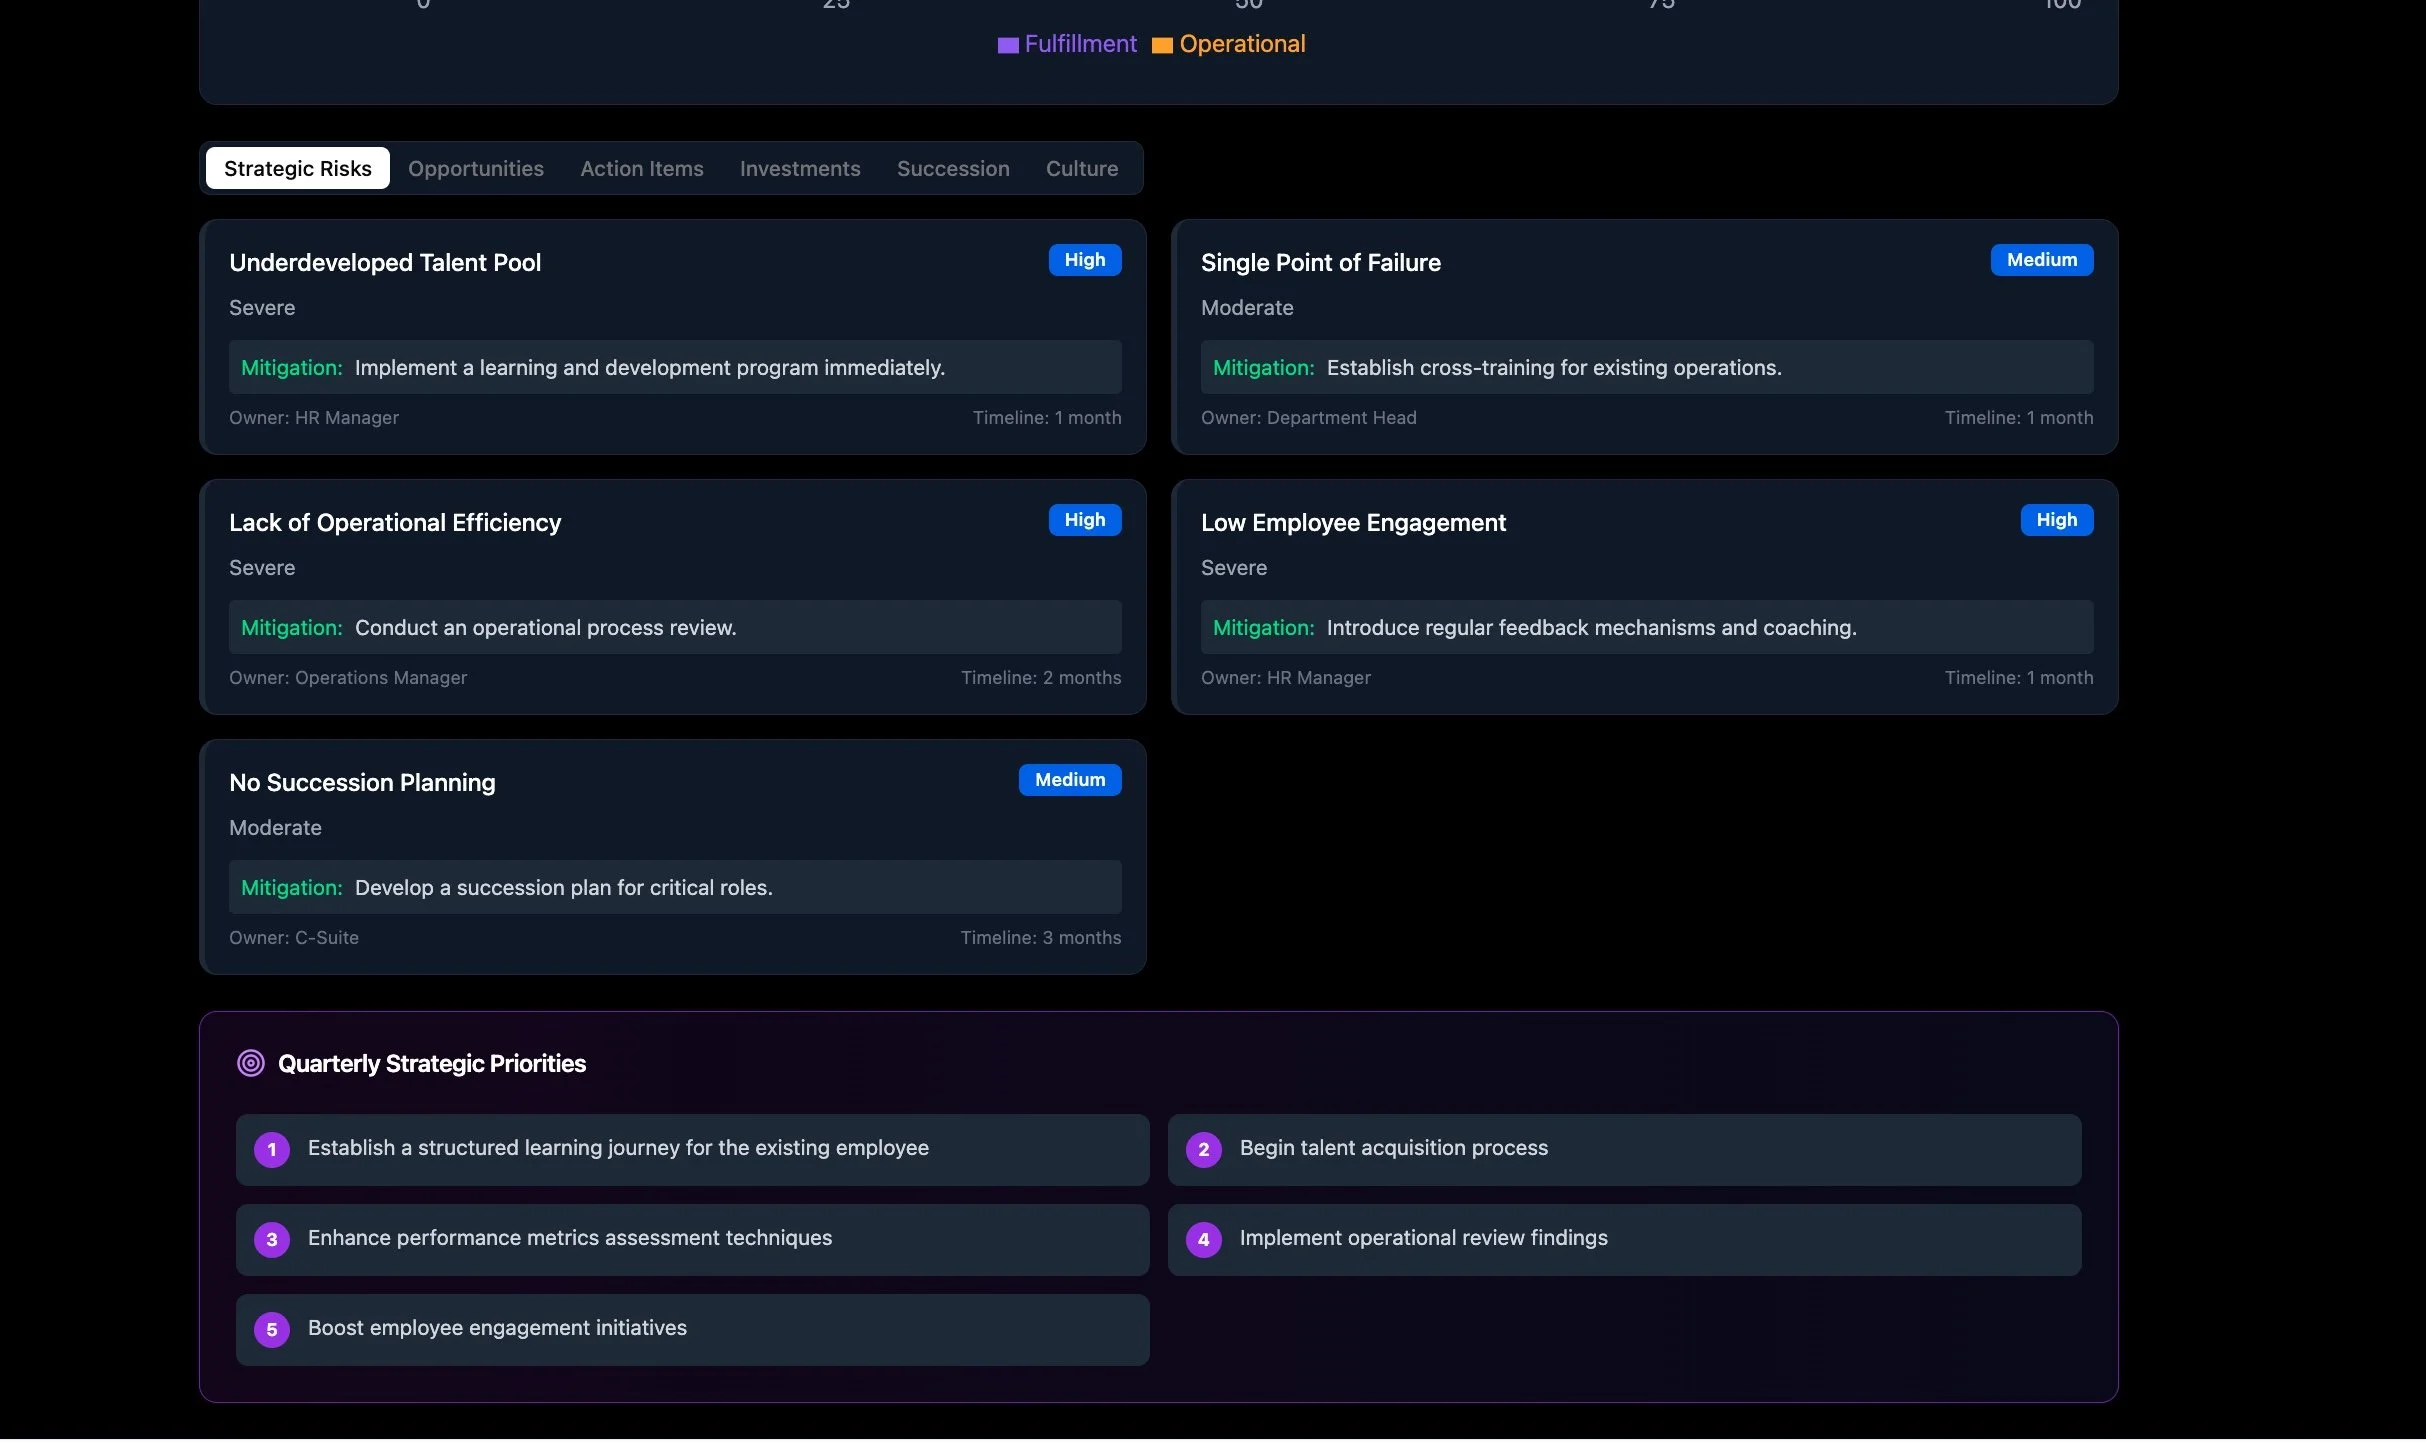Select the Investments tab

[x=800, y=169]
